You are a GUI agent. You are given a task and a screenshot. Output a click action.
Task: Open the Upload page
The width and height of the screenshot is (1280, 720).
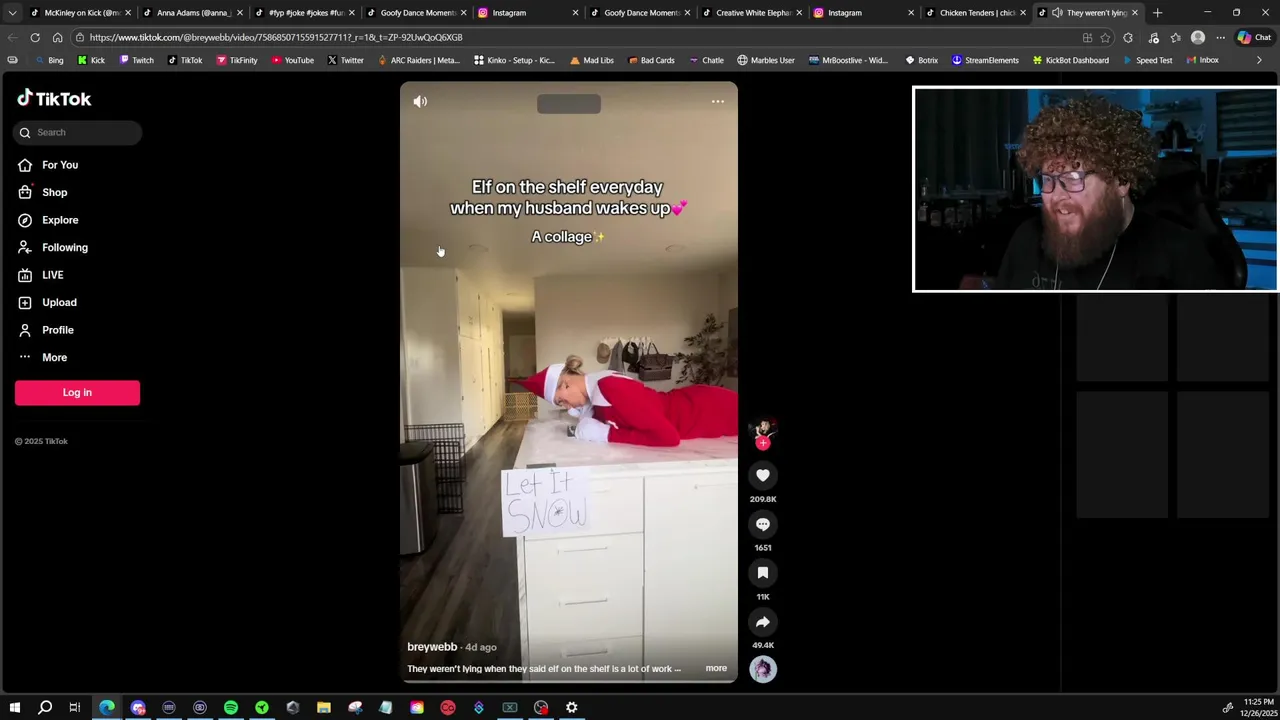59,302
